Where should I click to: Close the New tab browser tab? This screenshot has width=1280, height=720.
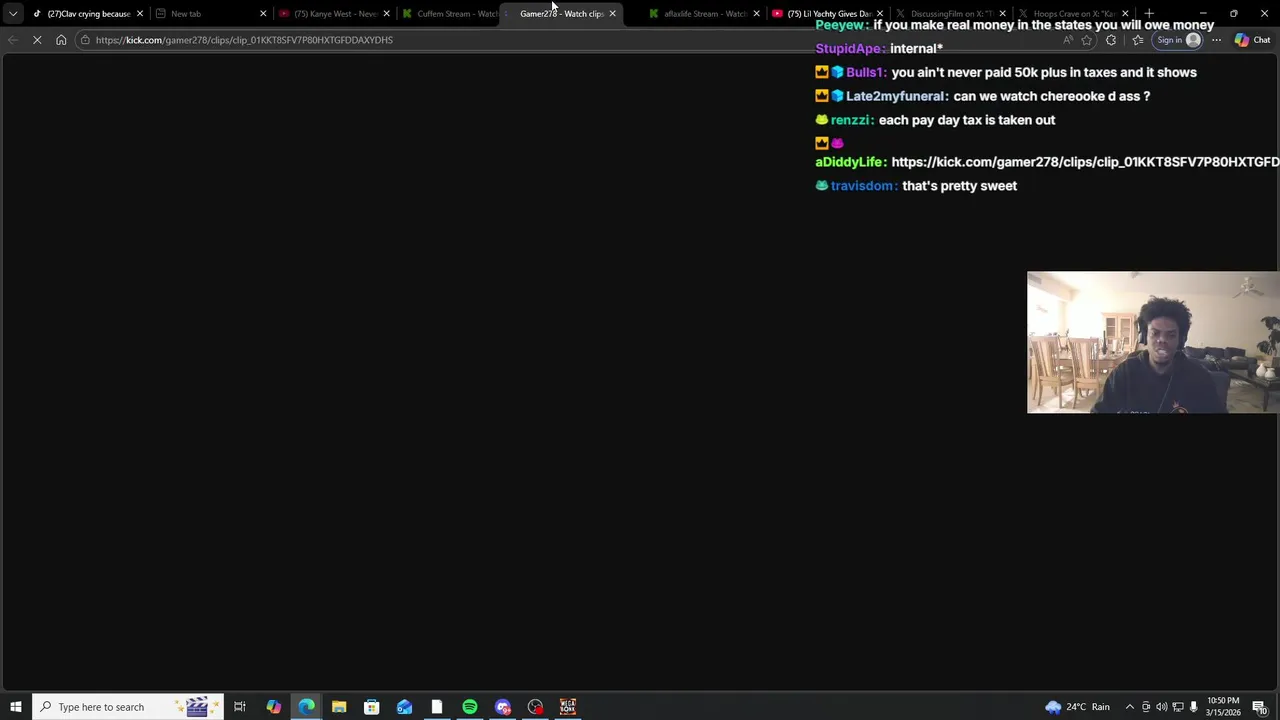click(263, 13)
